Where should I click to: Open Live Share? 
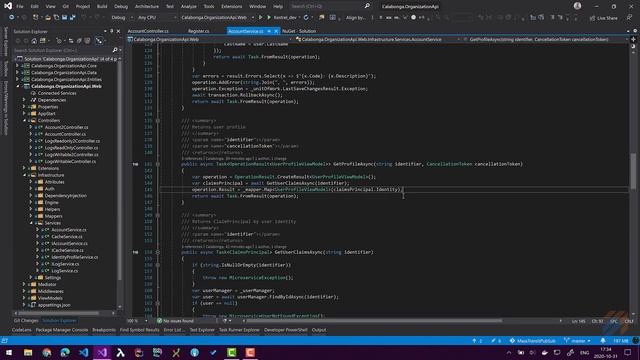[x=604, y=18]
